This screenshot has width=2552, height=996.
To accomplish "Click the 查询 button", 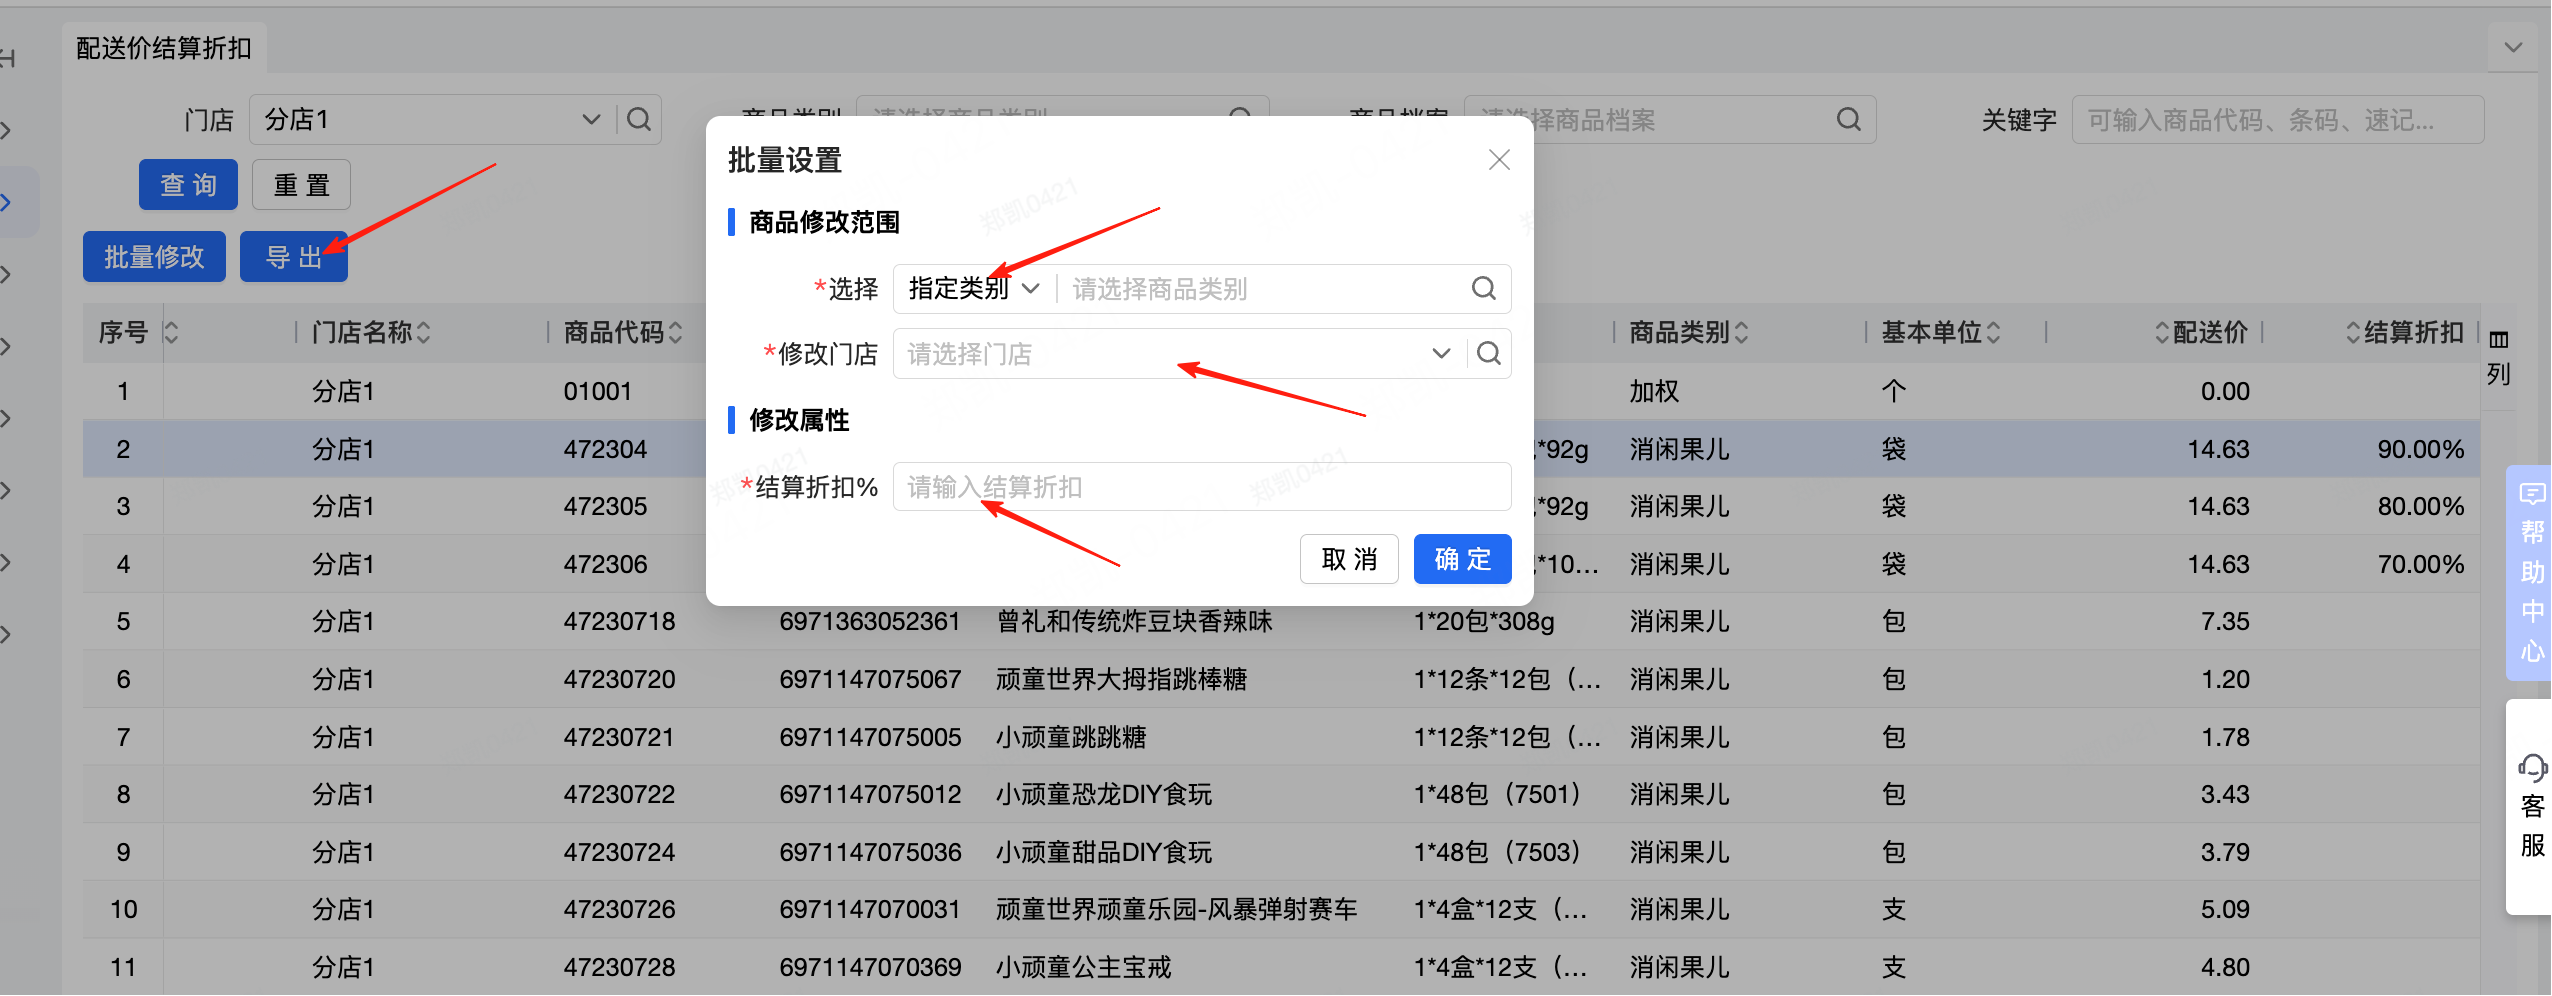I will (188, 185).
